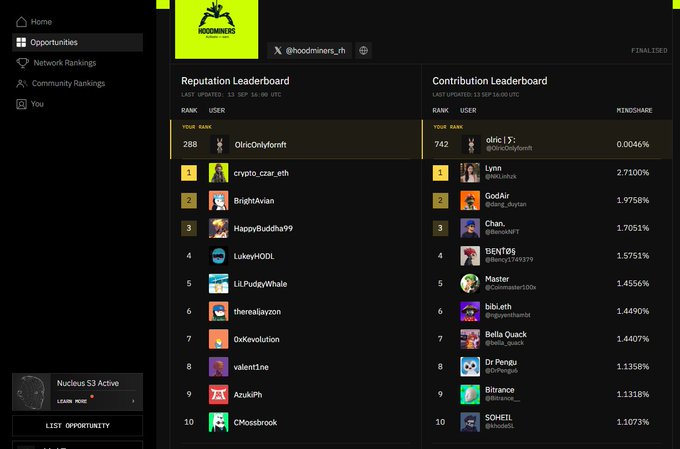Screen dimensions: 680x449
Task: Click Dr Pengu contributor name
Action: tap(501, 362)
